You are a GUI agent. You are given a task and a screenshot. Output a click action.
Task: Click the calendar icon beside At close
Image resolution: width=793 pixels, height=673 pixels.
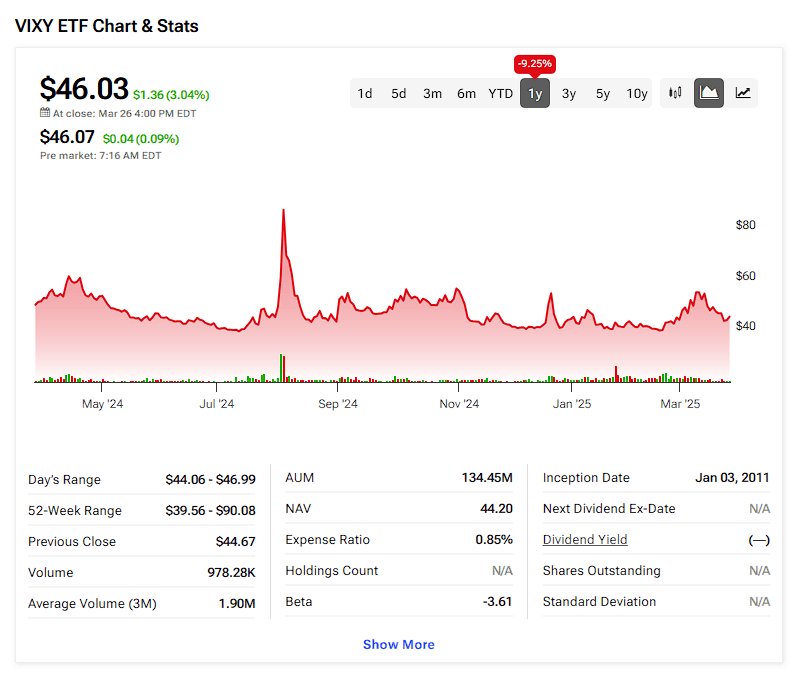45,113
